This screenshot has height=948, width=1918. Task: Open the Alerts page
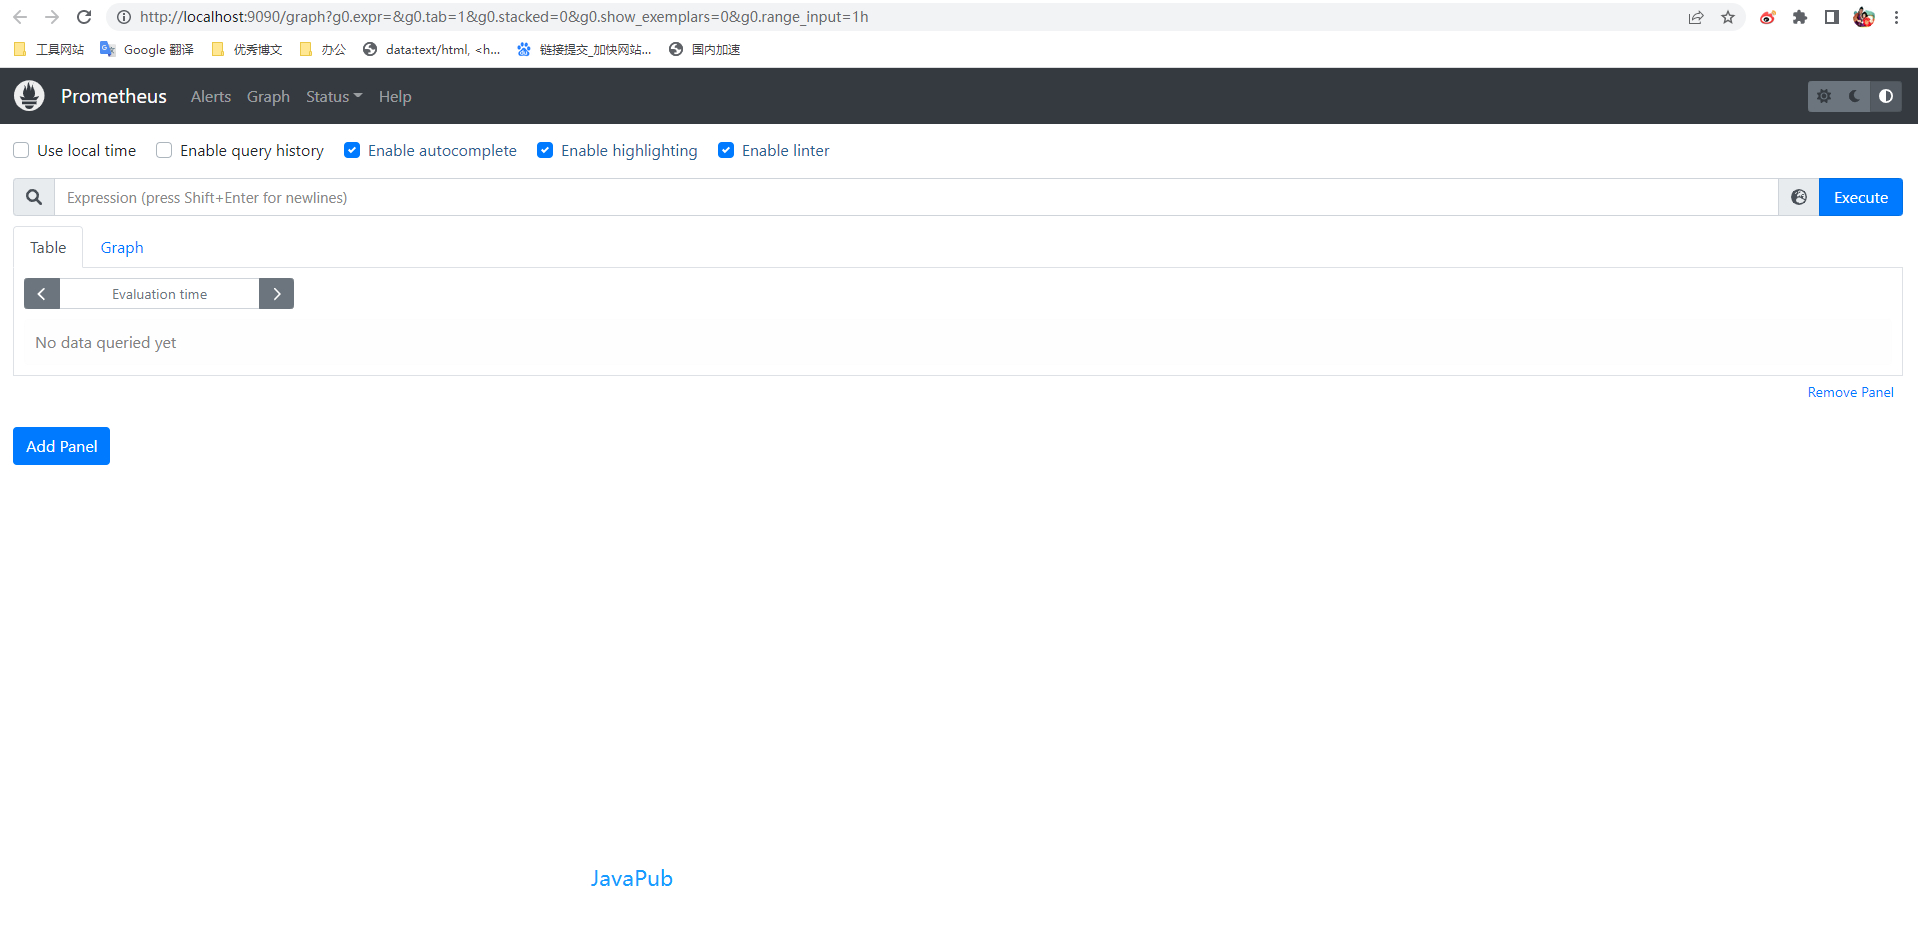[x=211, y=96]
